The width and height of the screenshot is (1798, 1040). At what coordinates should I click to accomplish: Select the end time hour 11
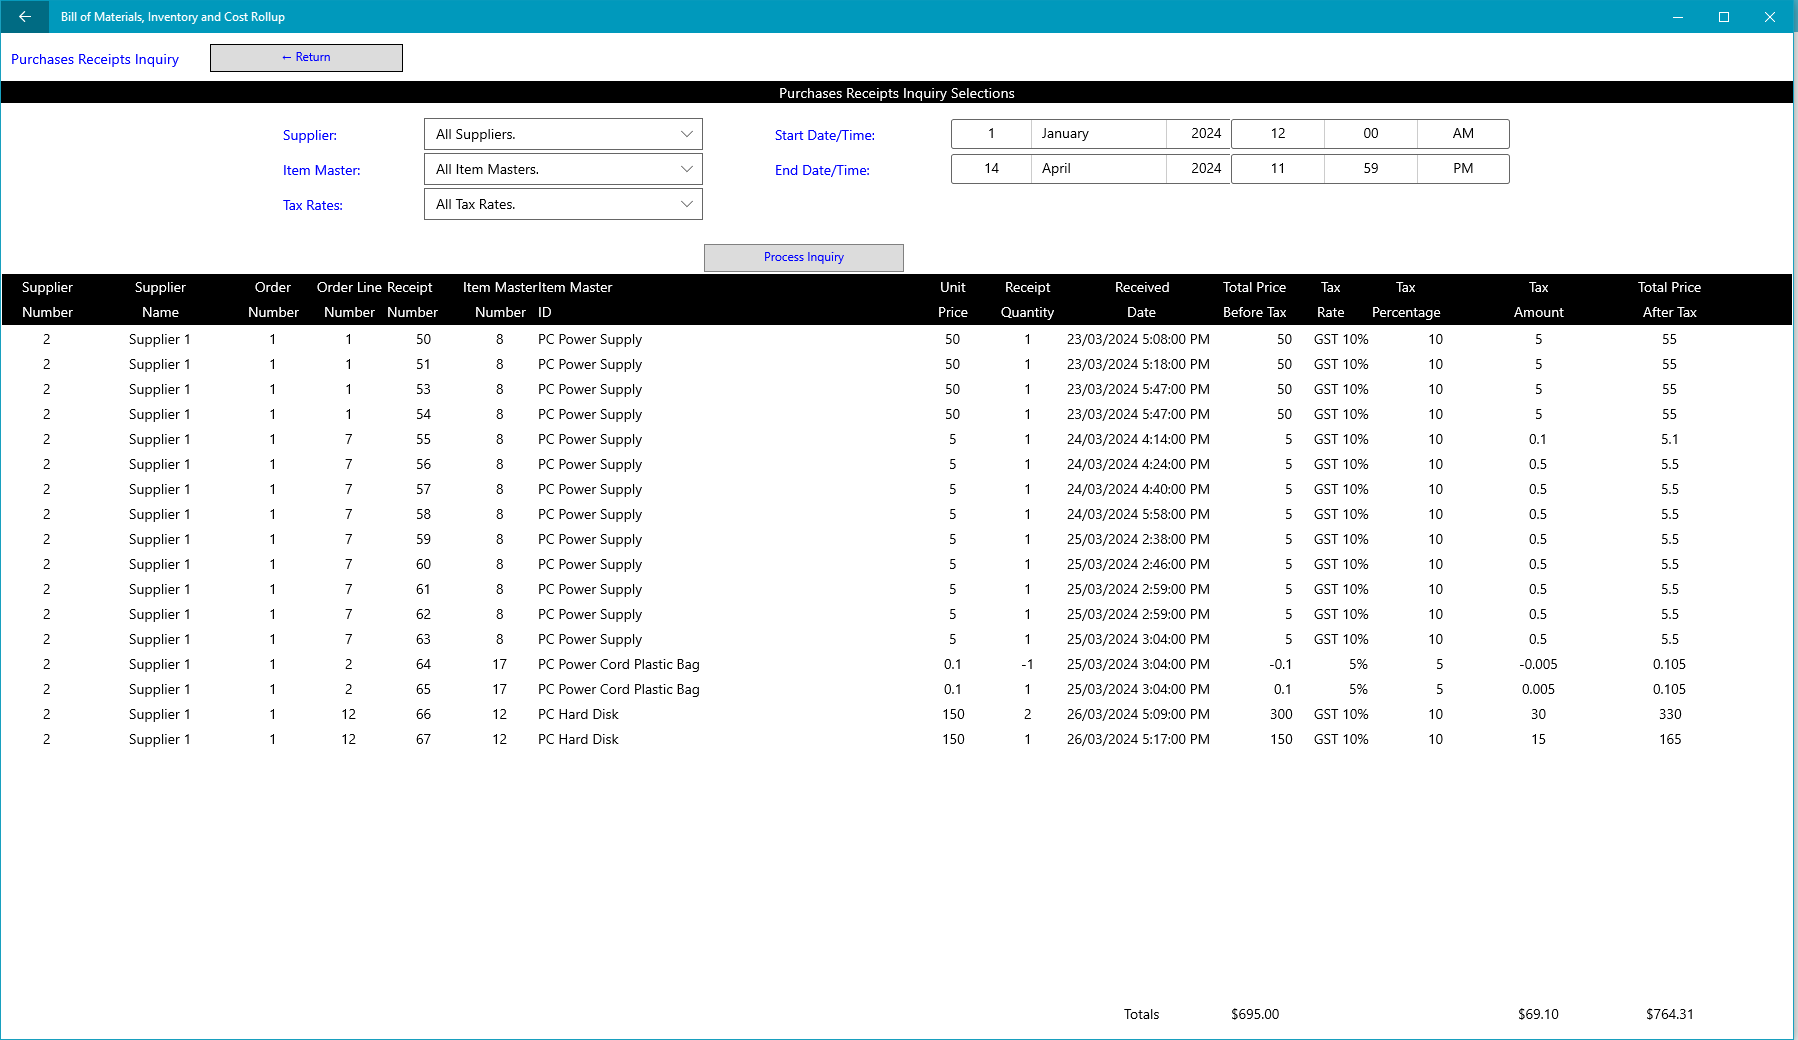pos(1278,168)
